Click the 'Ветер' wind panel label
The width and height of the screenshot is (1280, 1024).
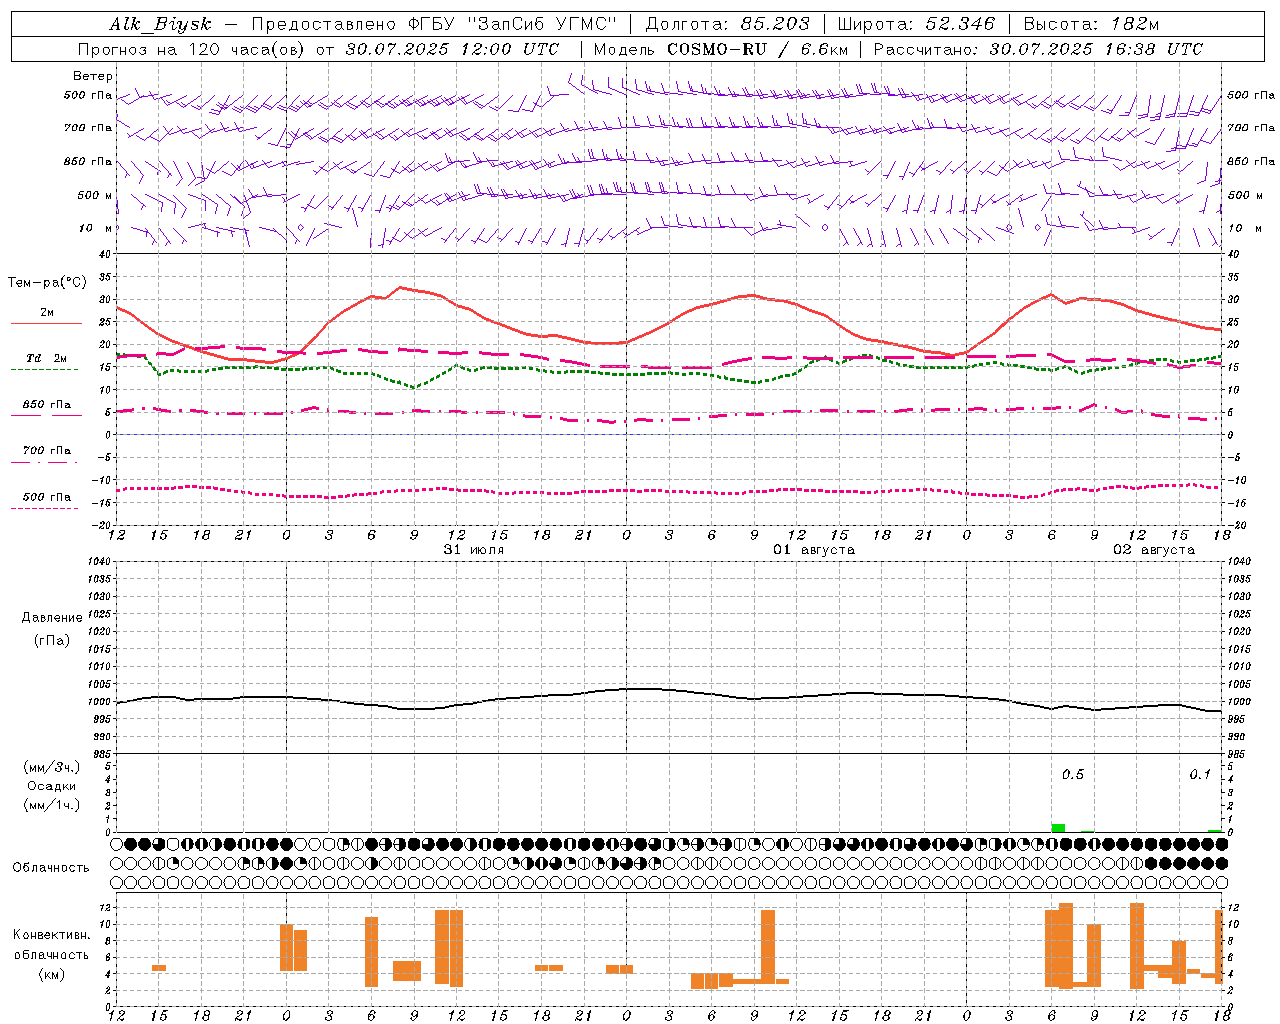(x=93, y=76)
